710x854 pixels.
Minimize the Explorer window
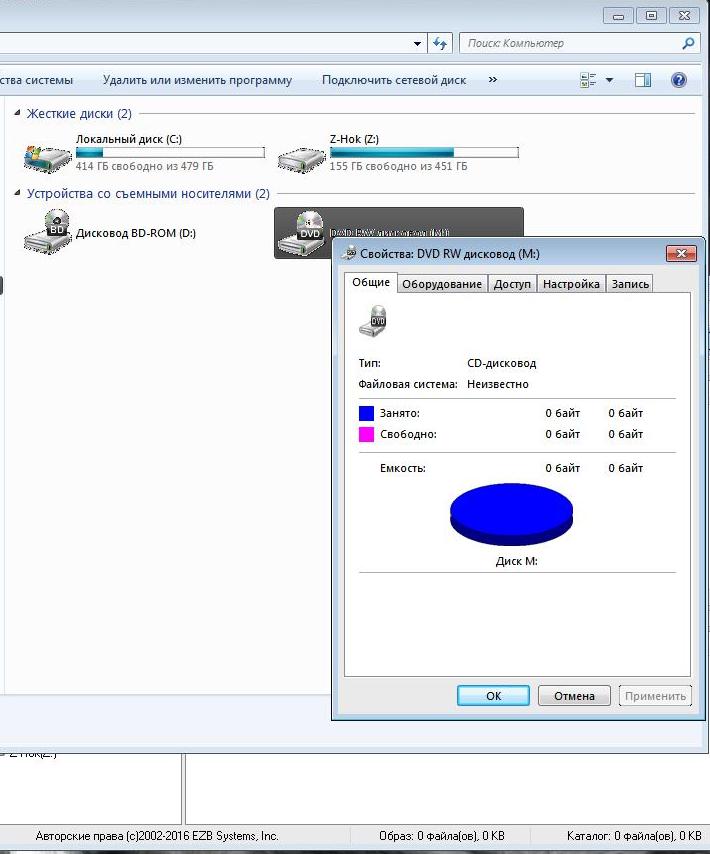point(619,16)
